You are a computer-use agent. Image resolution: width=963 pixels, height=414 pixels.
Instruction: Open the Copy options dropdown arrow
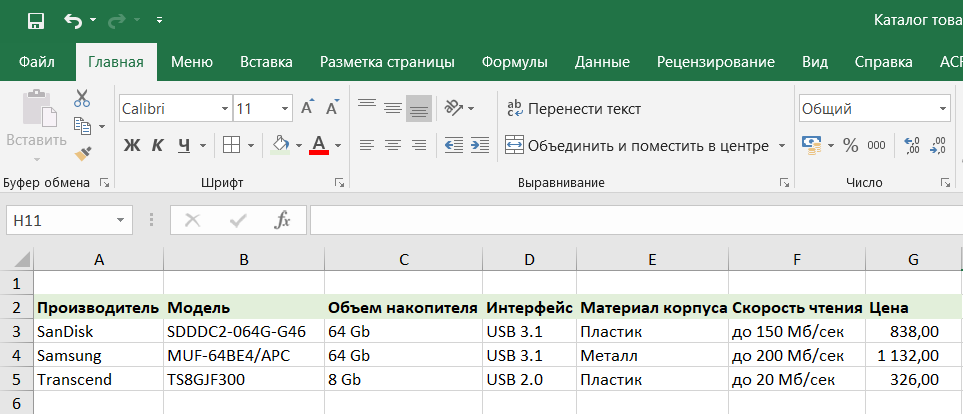[102, 127]
